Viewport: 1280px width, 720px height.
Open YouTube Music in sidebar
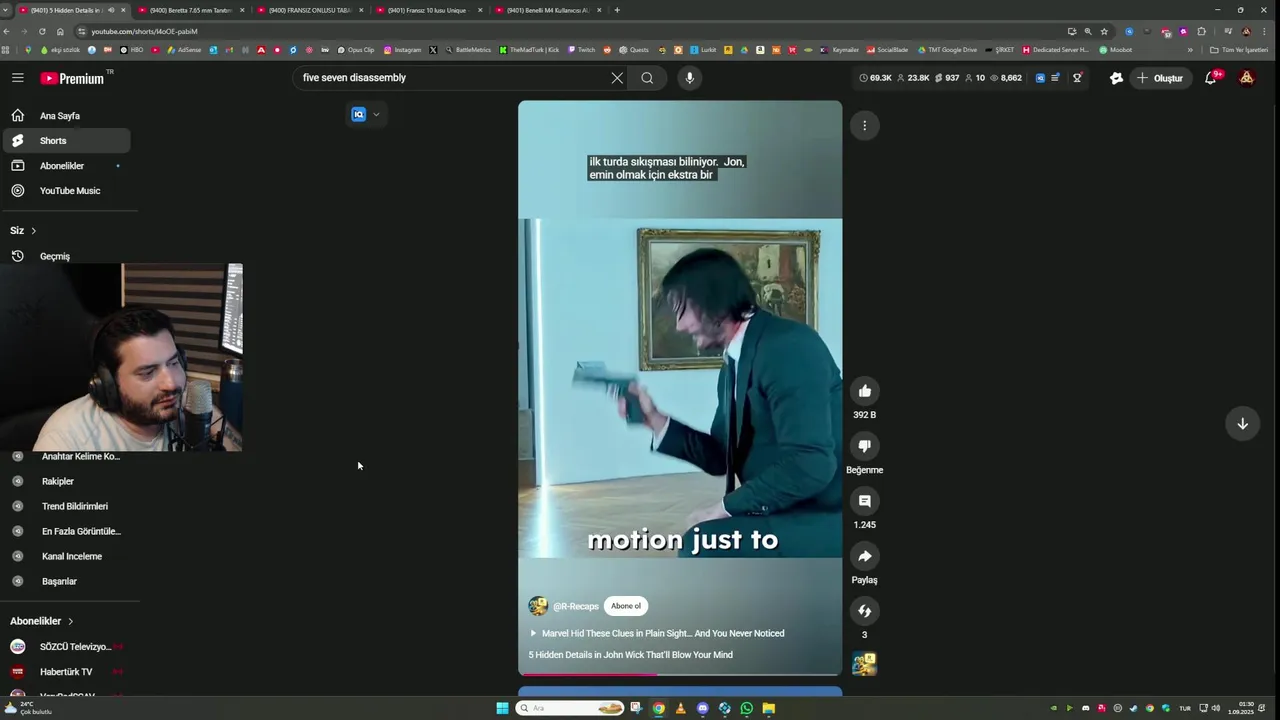click(x=66, y=191)
